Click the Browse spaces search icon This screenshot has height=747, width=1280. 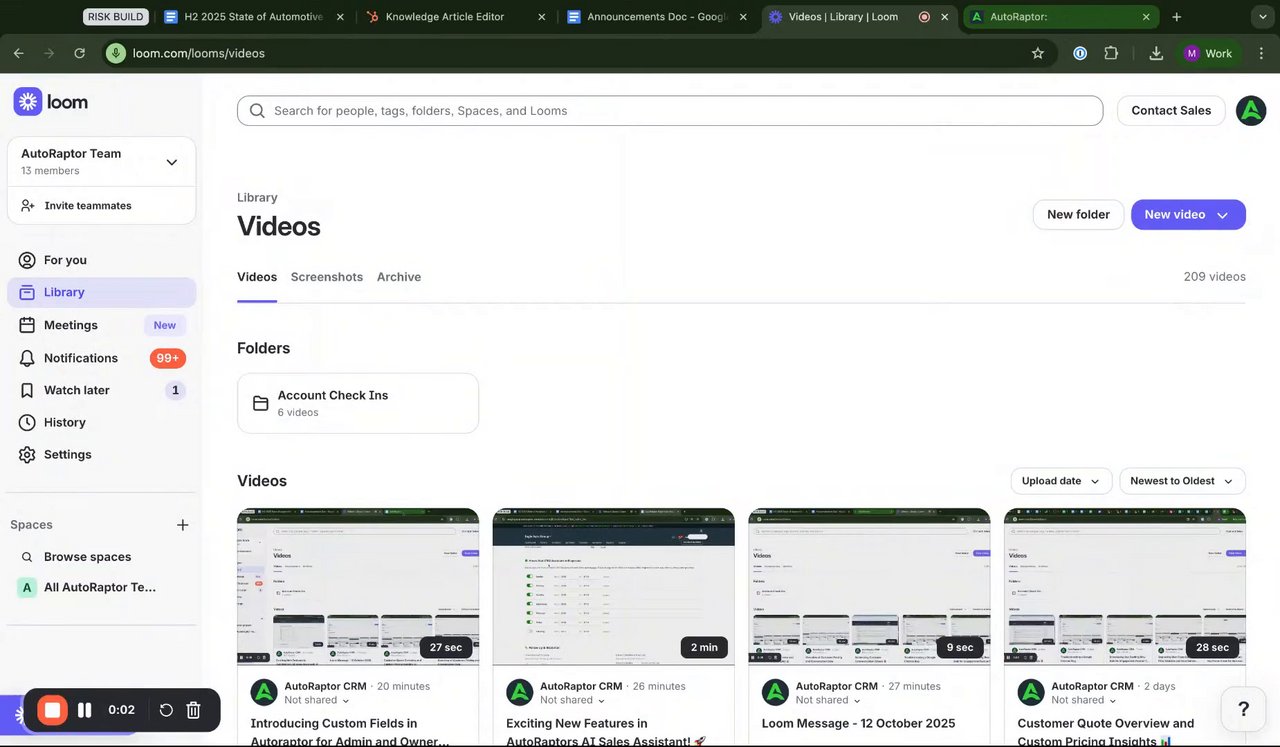coord(27,557)
